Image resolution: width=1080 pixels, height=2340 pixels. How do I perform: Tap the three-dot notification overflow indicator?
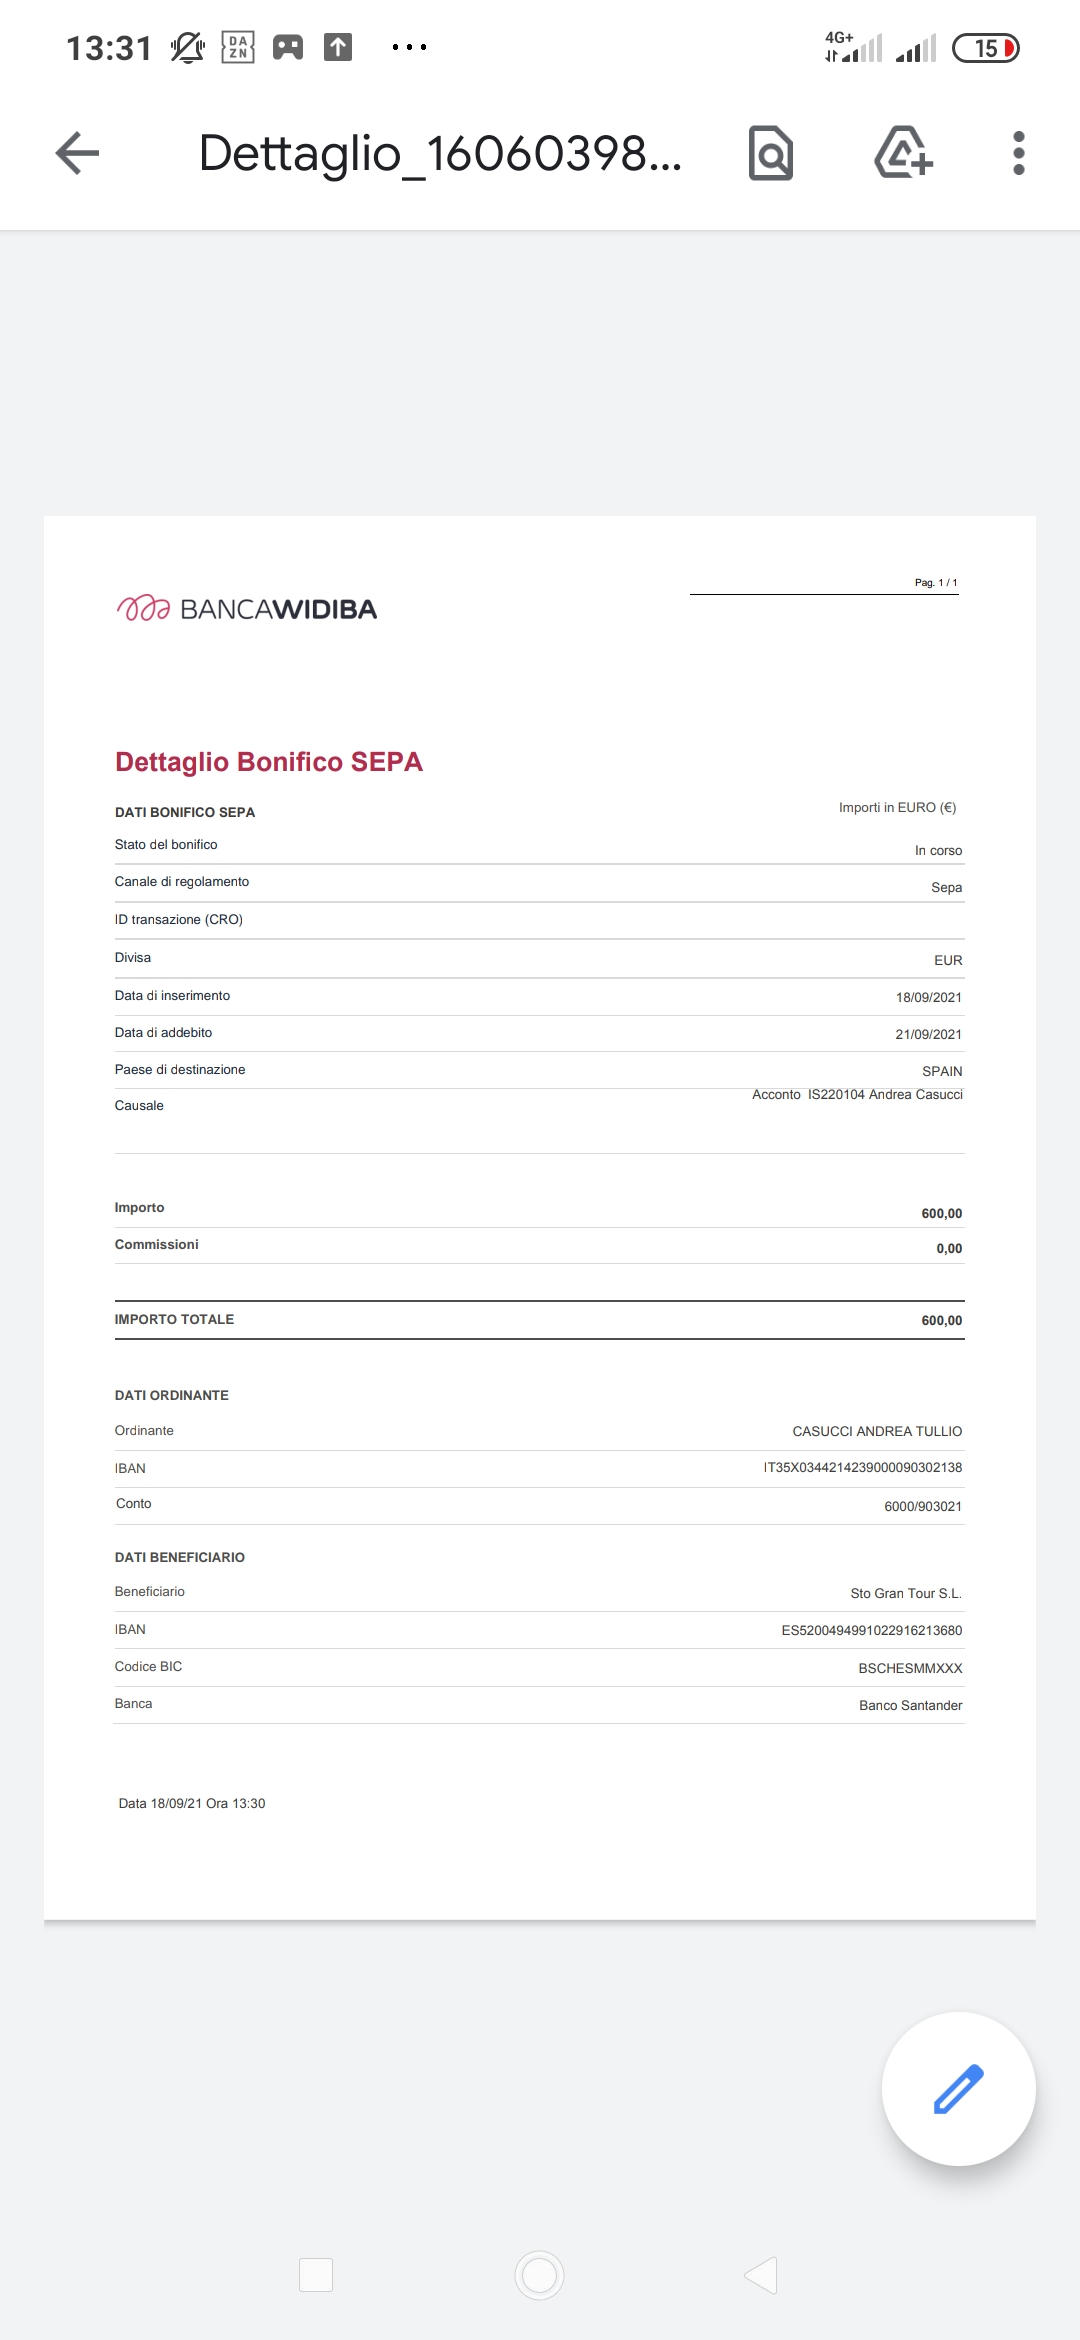point(410,47)
